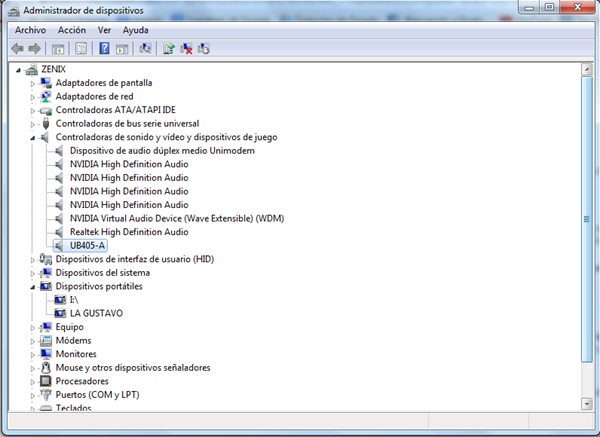Click the scrollbar up arrow
Screen dimensions: 600x437
[587, 69]
